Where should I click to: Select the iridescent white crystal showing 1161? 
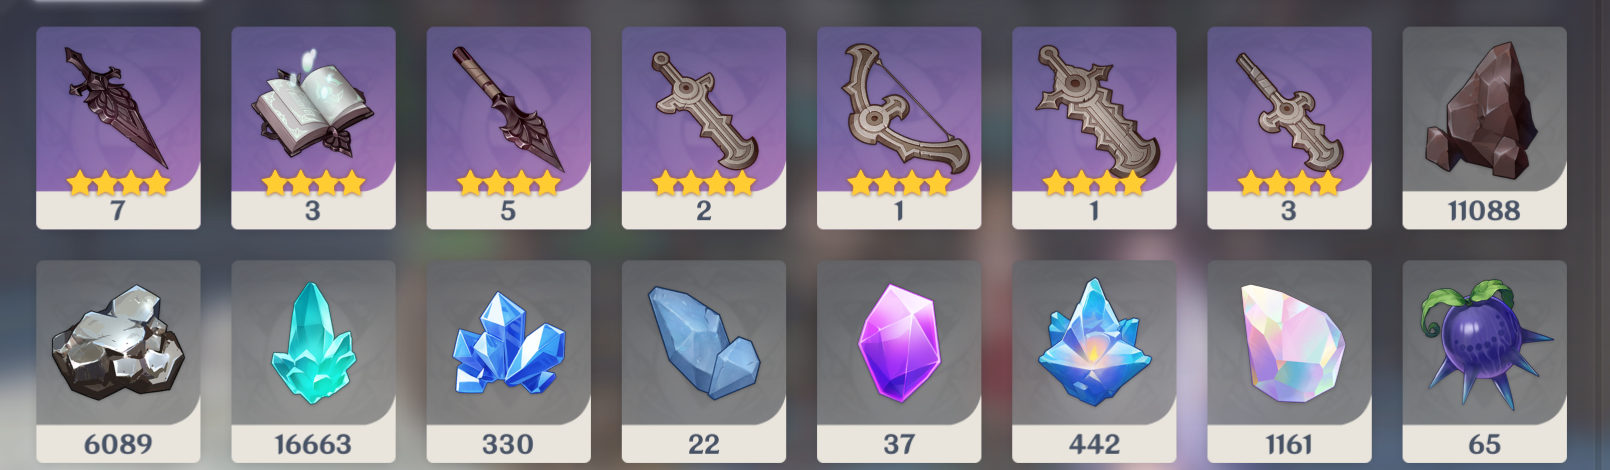coord(1289,362)
